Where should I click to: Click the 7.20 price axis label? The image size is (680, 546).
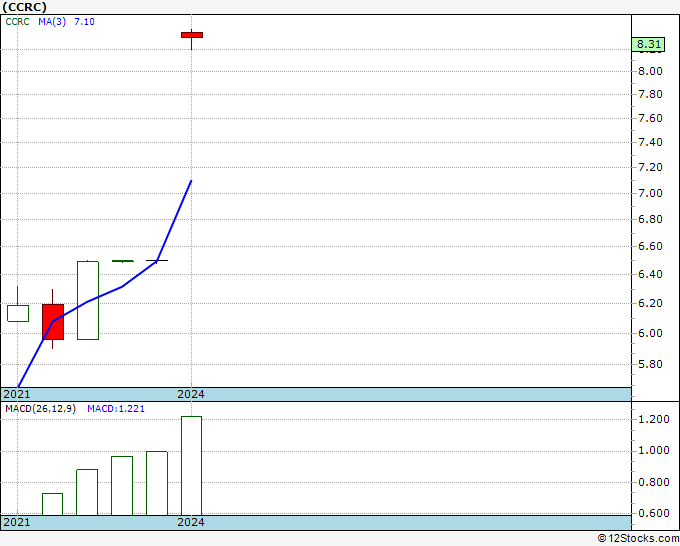(x=650, y=167)
